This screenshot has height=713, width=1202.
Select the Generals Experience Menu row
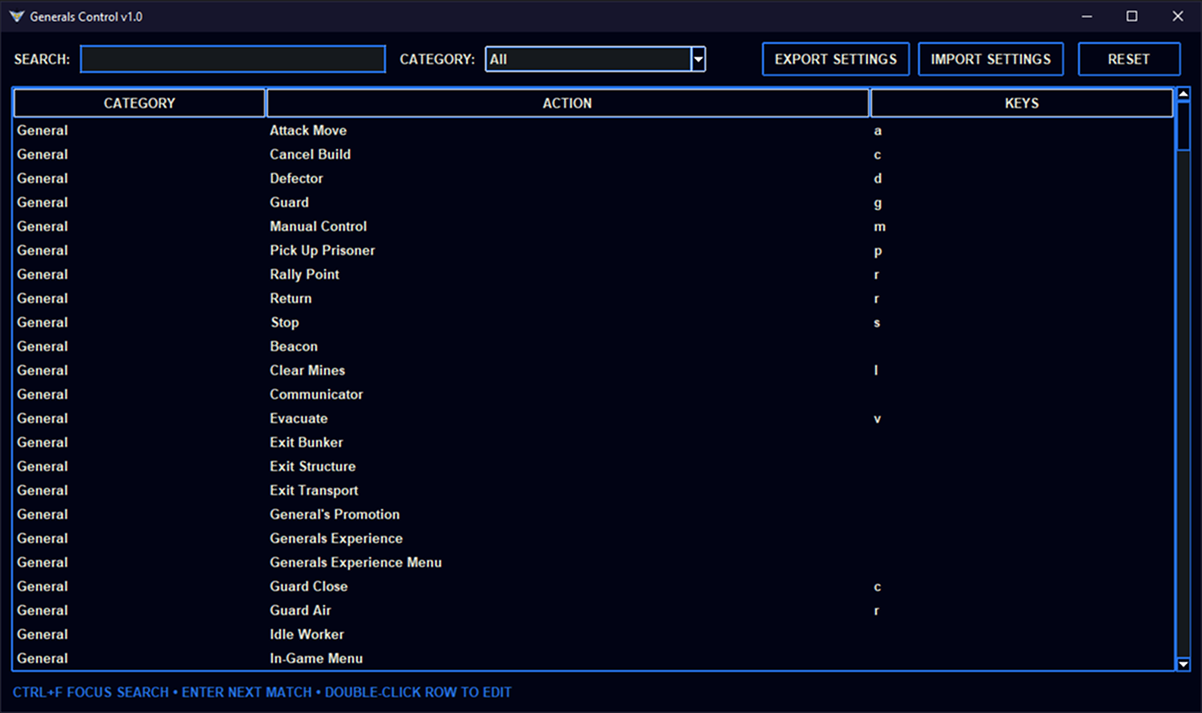coord(593,562)
